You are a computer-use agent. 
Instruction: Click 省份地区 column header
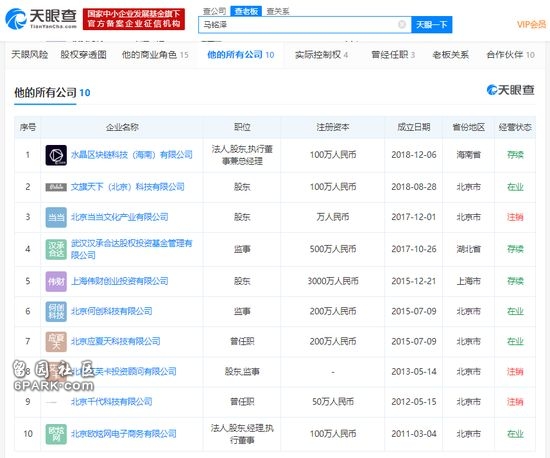click(469, 127)
